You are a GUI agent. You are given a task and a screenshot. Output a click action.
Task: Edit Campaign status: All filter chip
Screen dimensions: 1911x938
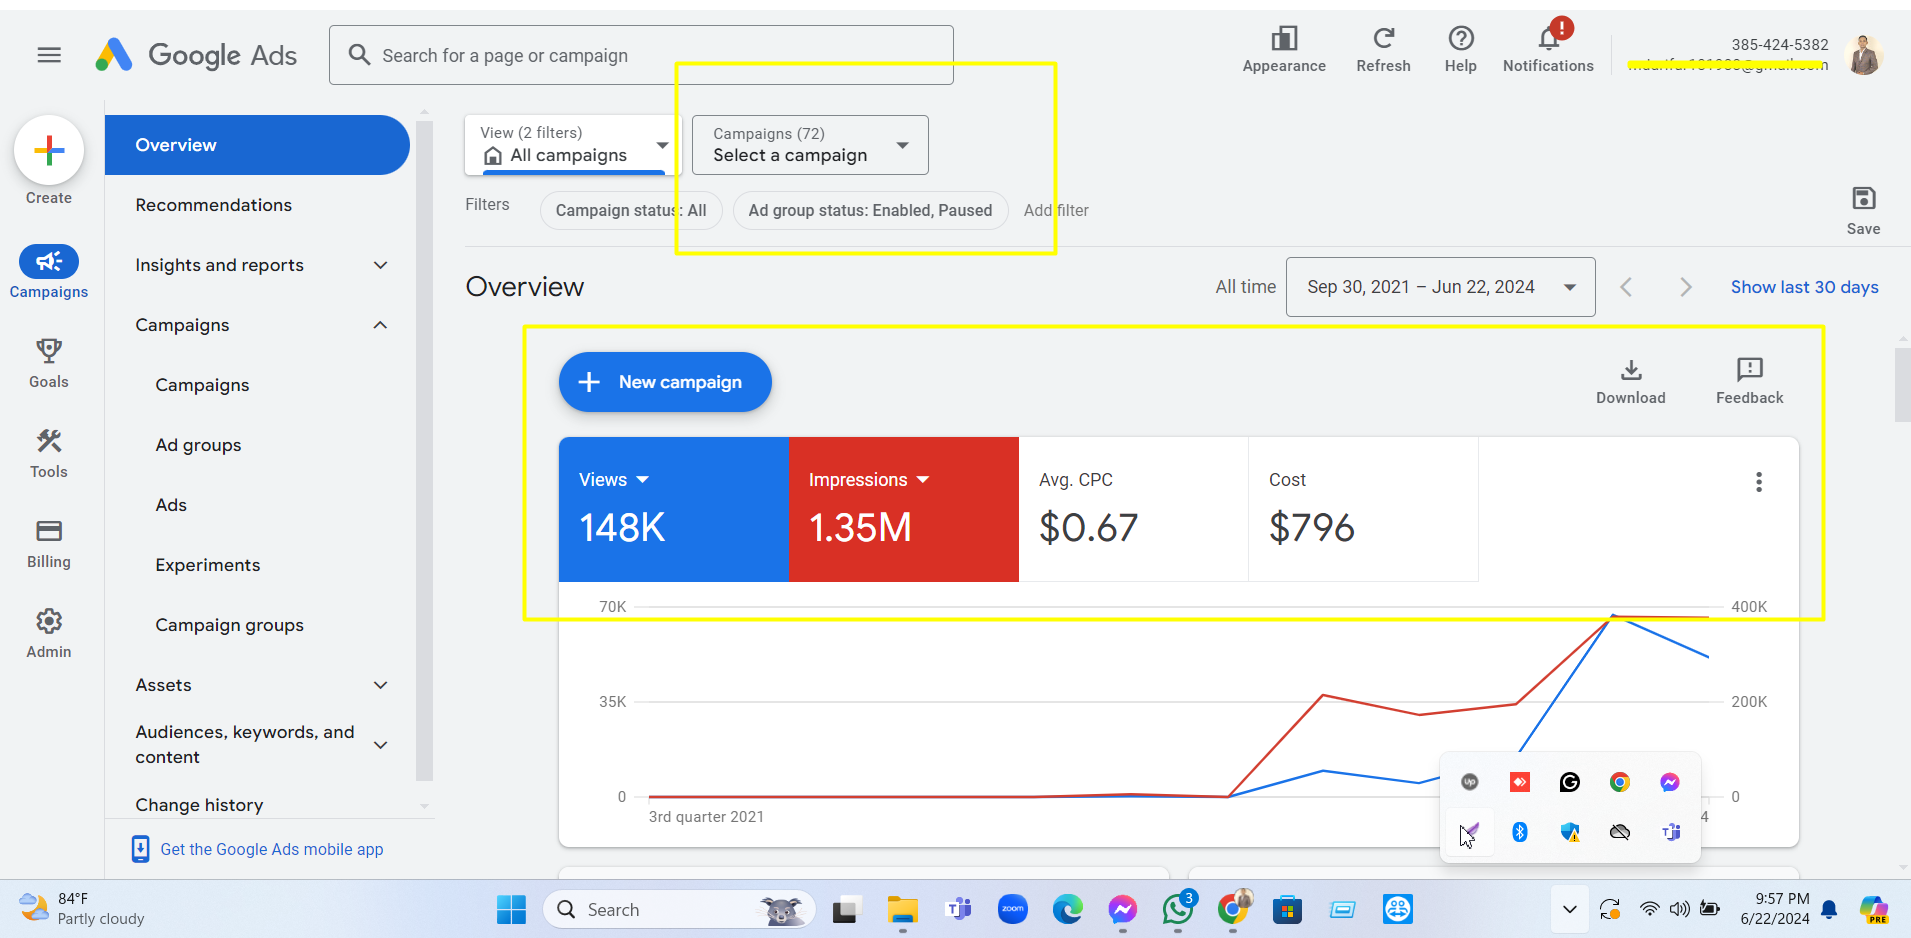631,210
